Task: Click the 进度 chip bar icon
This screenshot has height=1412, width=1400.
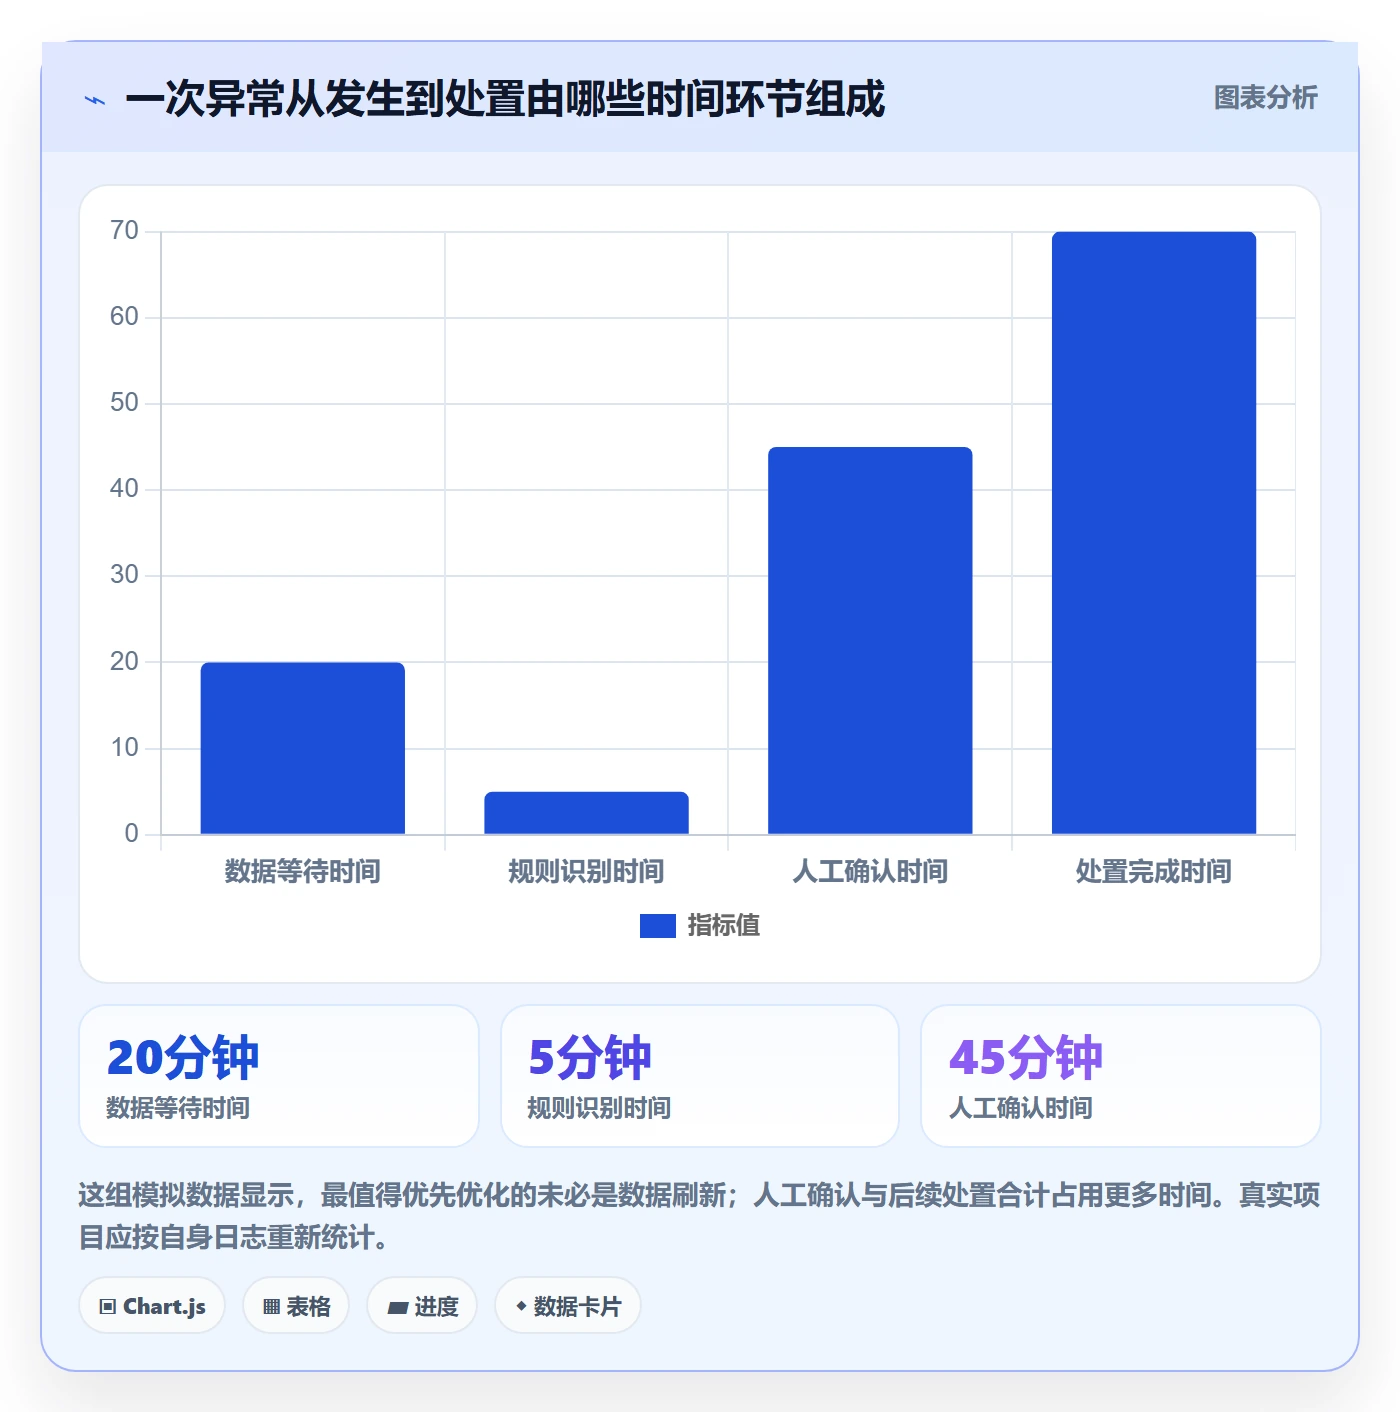Action: click(397, 1307)
